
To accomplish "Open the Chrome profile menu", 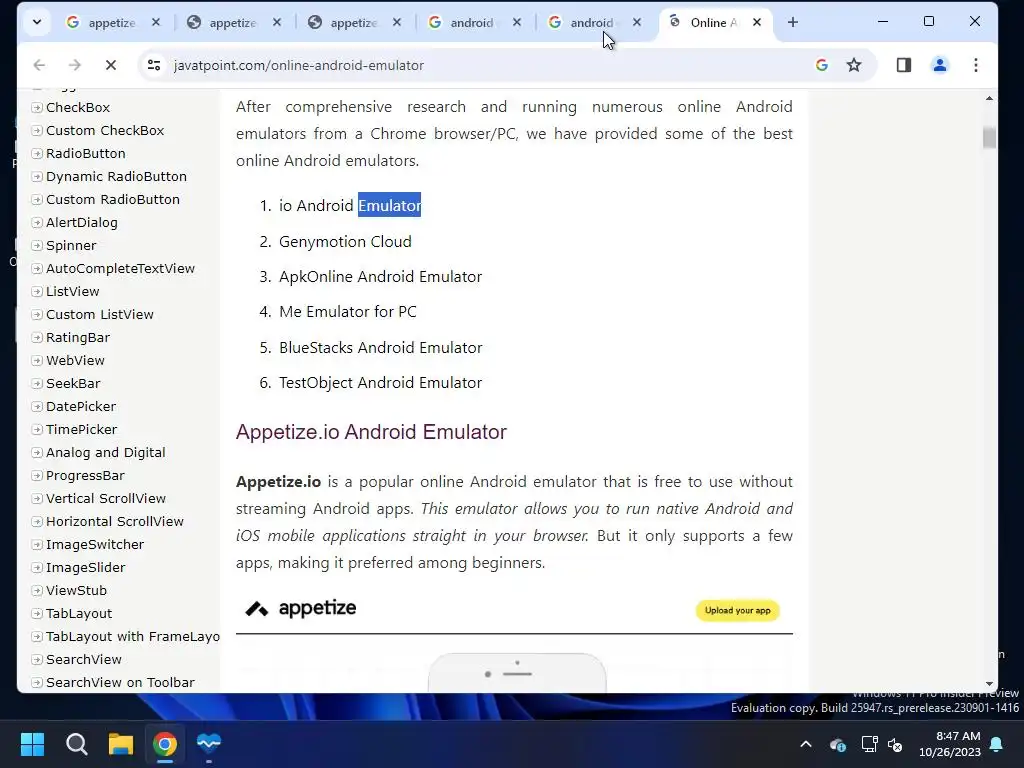I will tap(940, 65).
